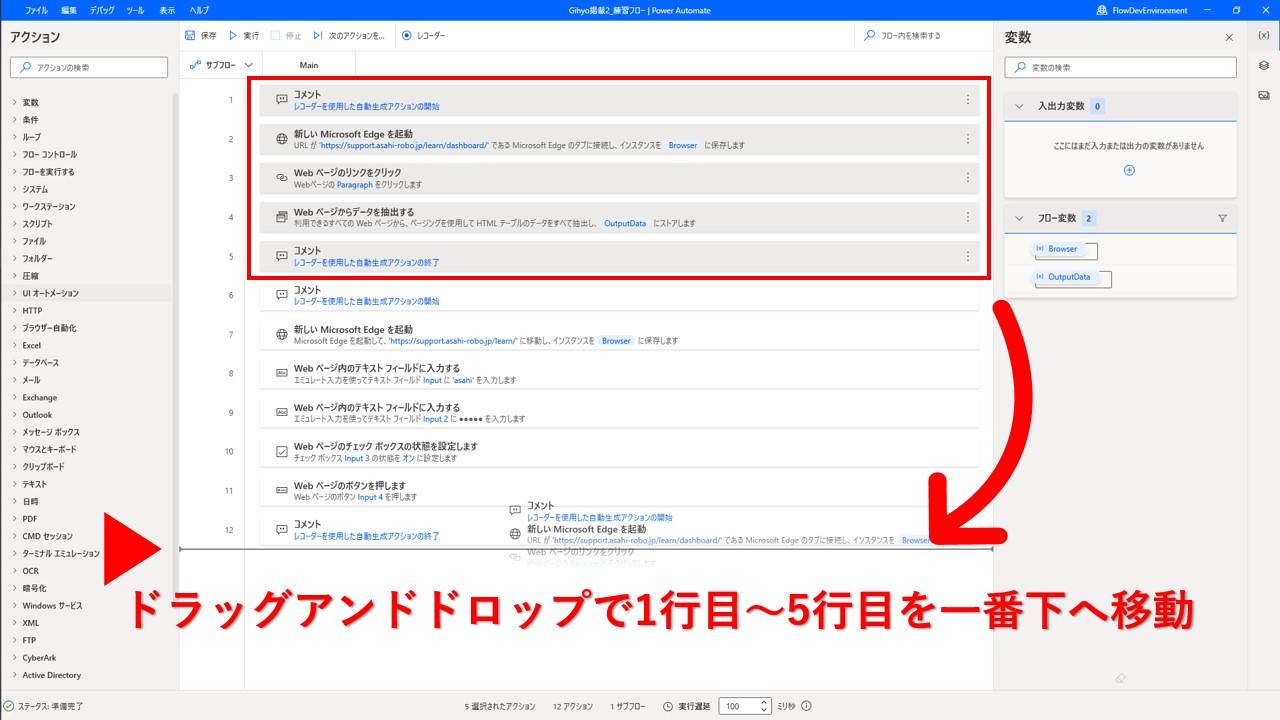The height and width of the screenshot is (720, 1280).
Task: Start the レコーダー recorder
Action: pyautogui.click(x=423, y=35)
